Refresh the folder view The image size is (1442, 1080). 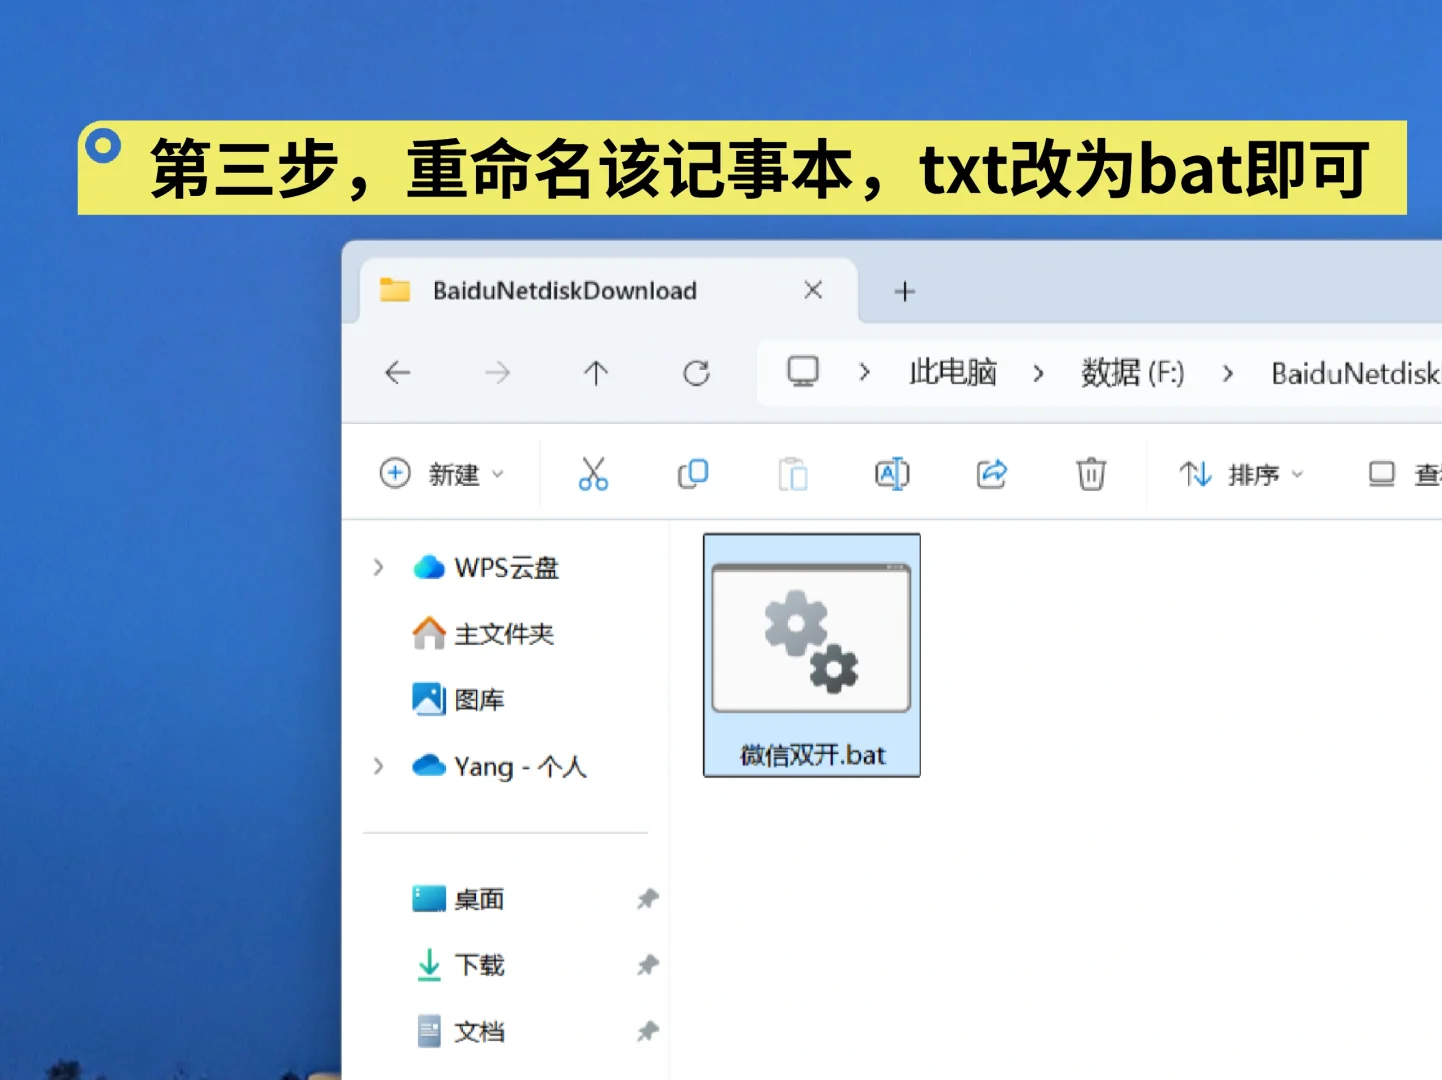pos(696,372)
